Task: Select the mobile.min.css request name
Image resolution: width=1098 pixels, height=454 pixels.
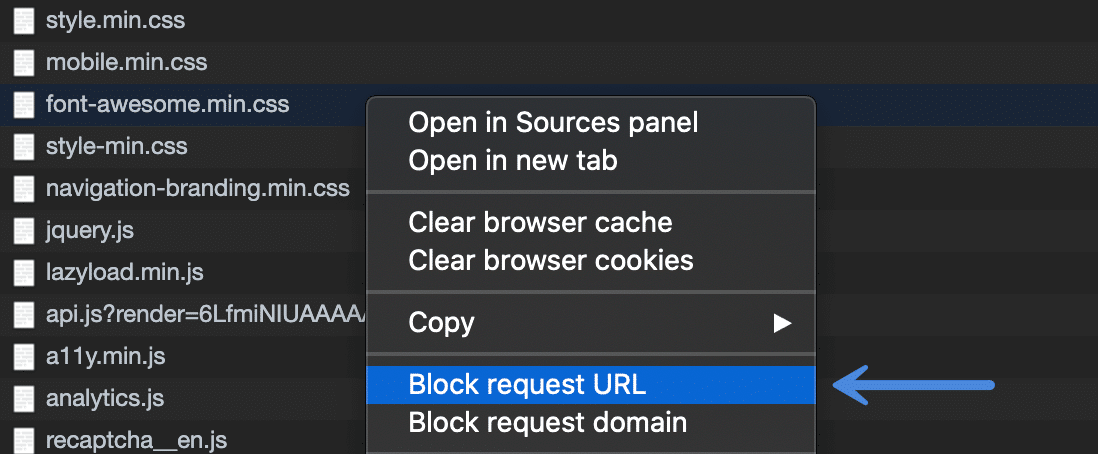Action: [126, 62]
